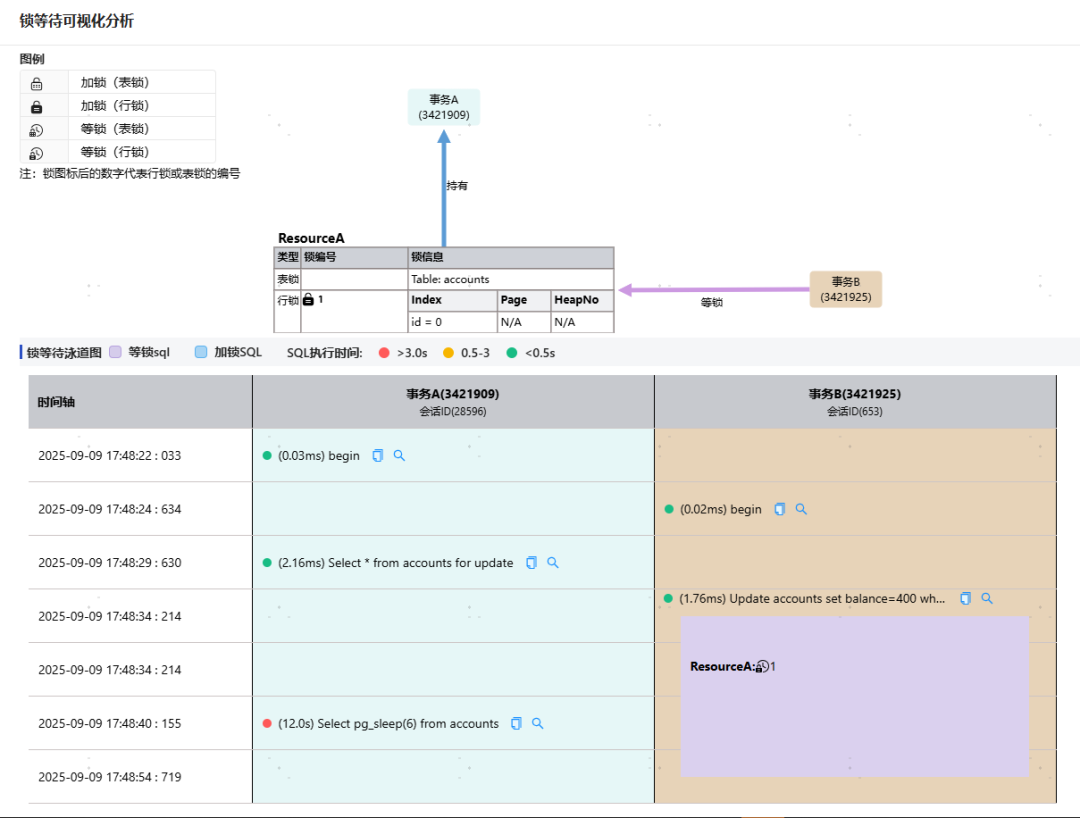Click the 等锁 label on the purple arrow
This screenshot has width=1080, height=818.
(712, 302)
